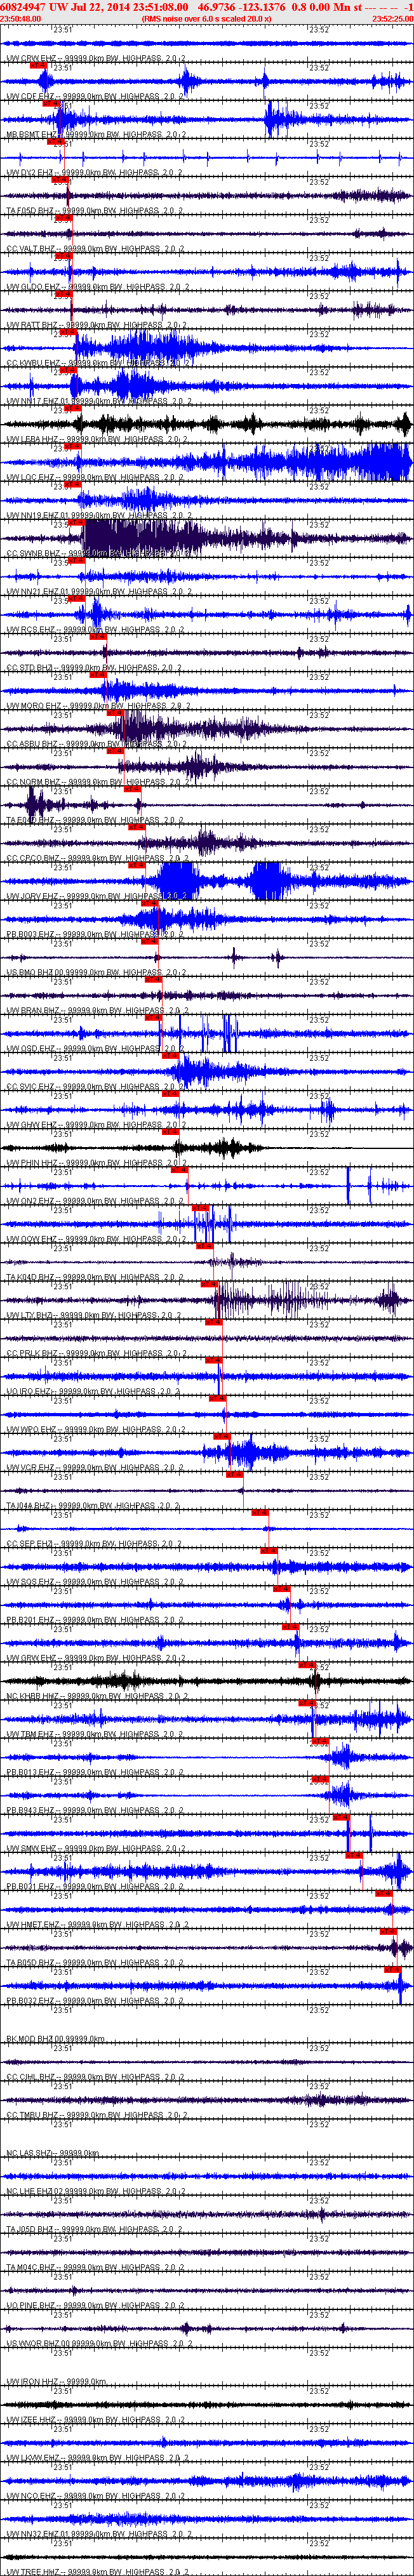The width and height of the screenshot is (414, 2576).
Task: Select the CC SVIC EHZ trace label
Action: [x=95, y=1087]
